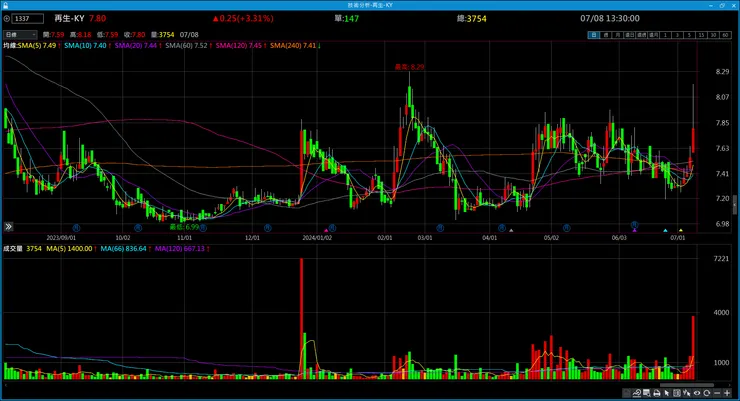Click the lock icon in title bar
This screenshot has height=401, width=740.
(x=5, y=5)
